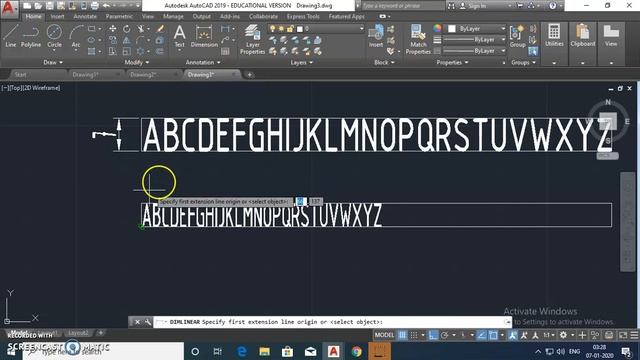Select the Stretch tool
The image size is (640, 360).
click(112, 51)
